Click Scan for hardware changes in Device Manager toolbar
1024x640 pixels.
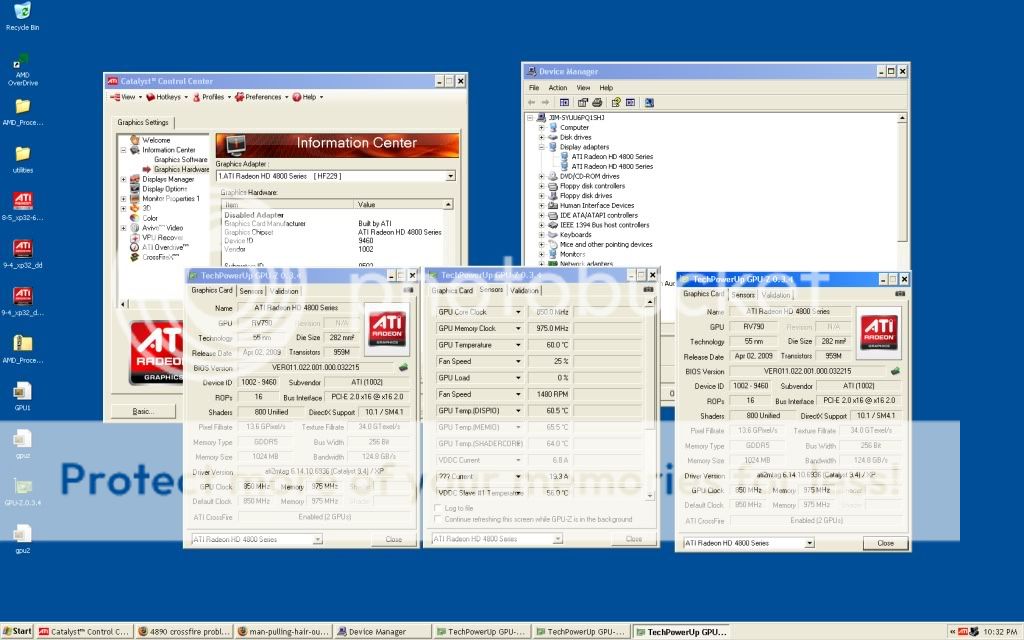click(x=649, y=102)
